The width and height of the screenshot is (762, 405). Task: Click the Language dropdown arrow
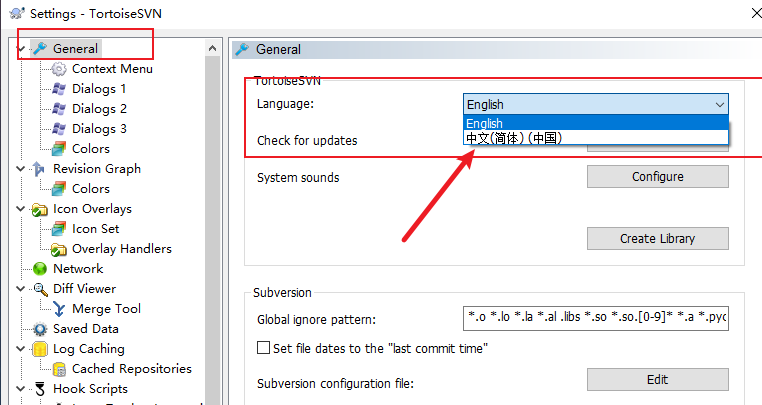(x=720, y=105)
